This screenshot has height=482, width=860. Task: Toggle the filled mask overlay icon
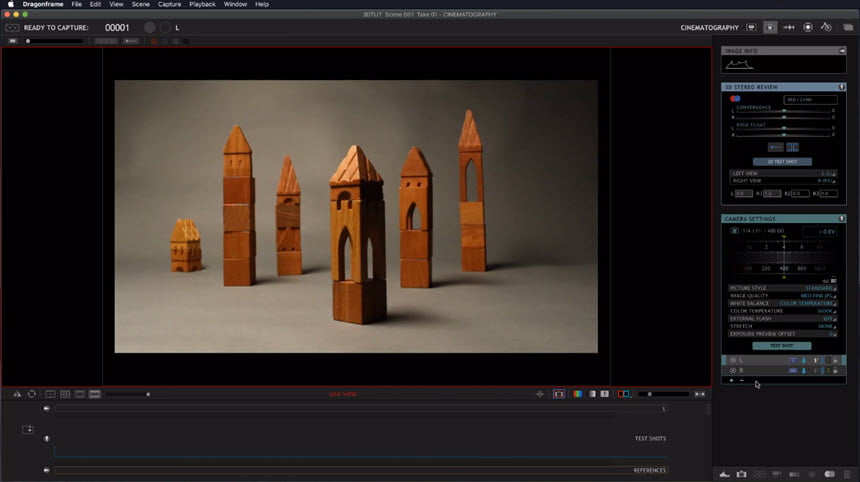tap(94, 394)
